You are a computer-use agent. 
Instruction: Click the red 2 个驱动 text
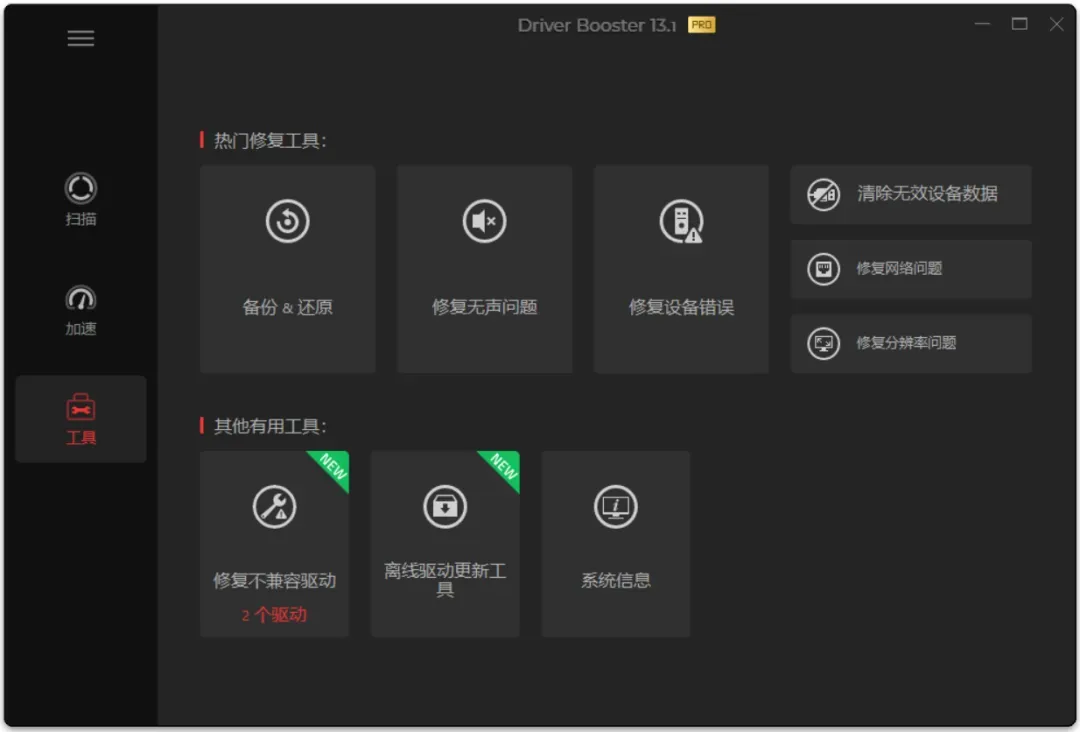274,615
